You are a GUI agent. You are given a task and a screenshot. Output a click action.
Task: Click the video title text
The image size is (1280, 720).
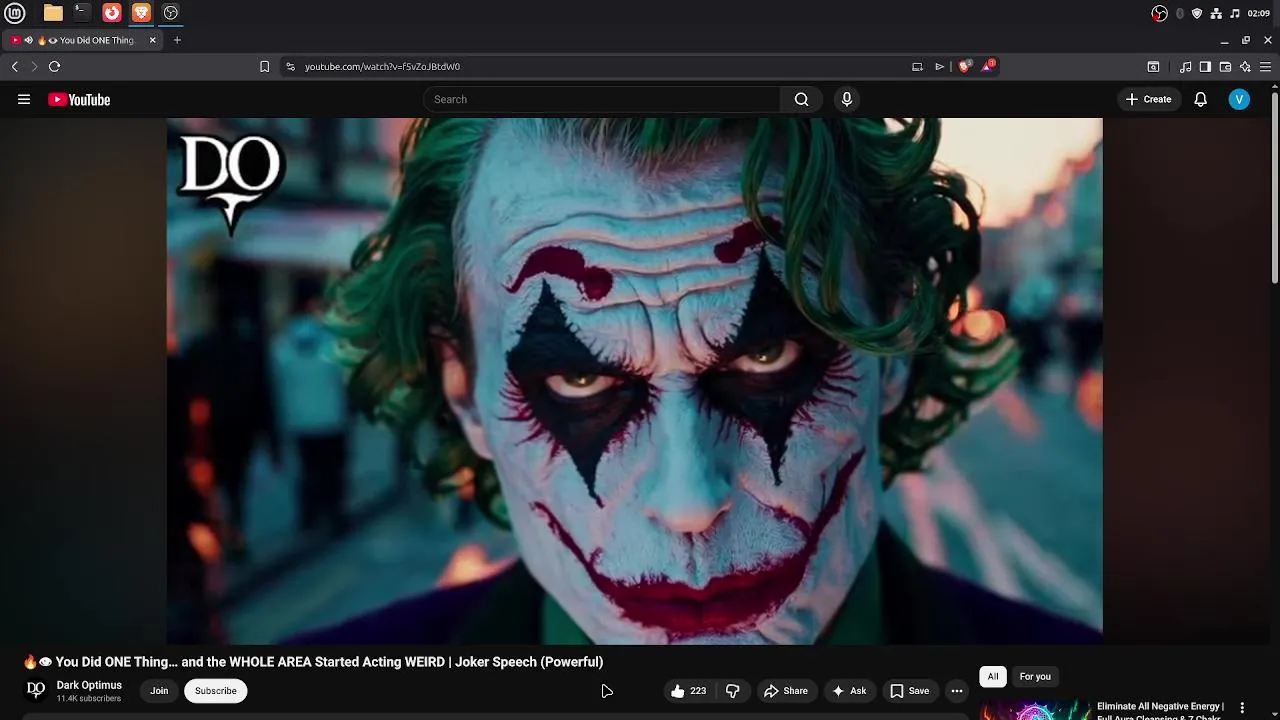click(x=313, y=662)
